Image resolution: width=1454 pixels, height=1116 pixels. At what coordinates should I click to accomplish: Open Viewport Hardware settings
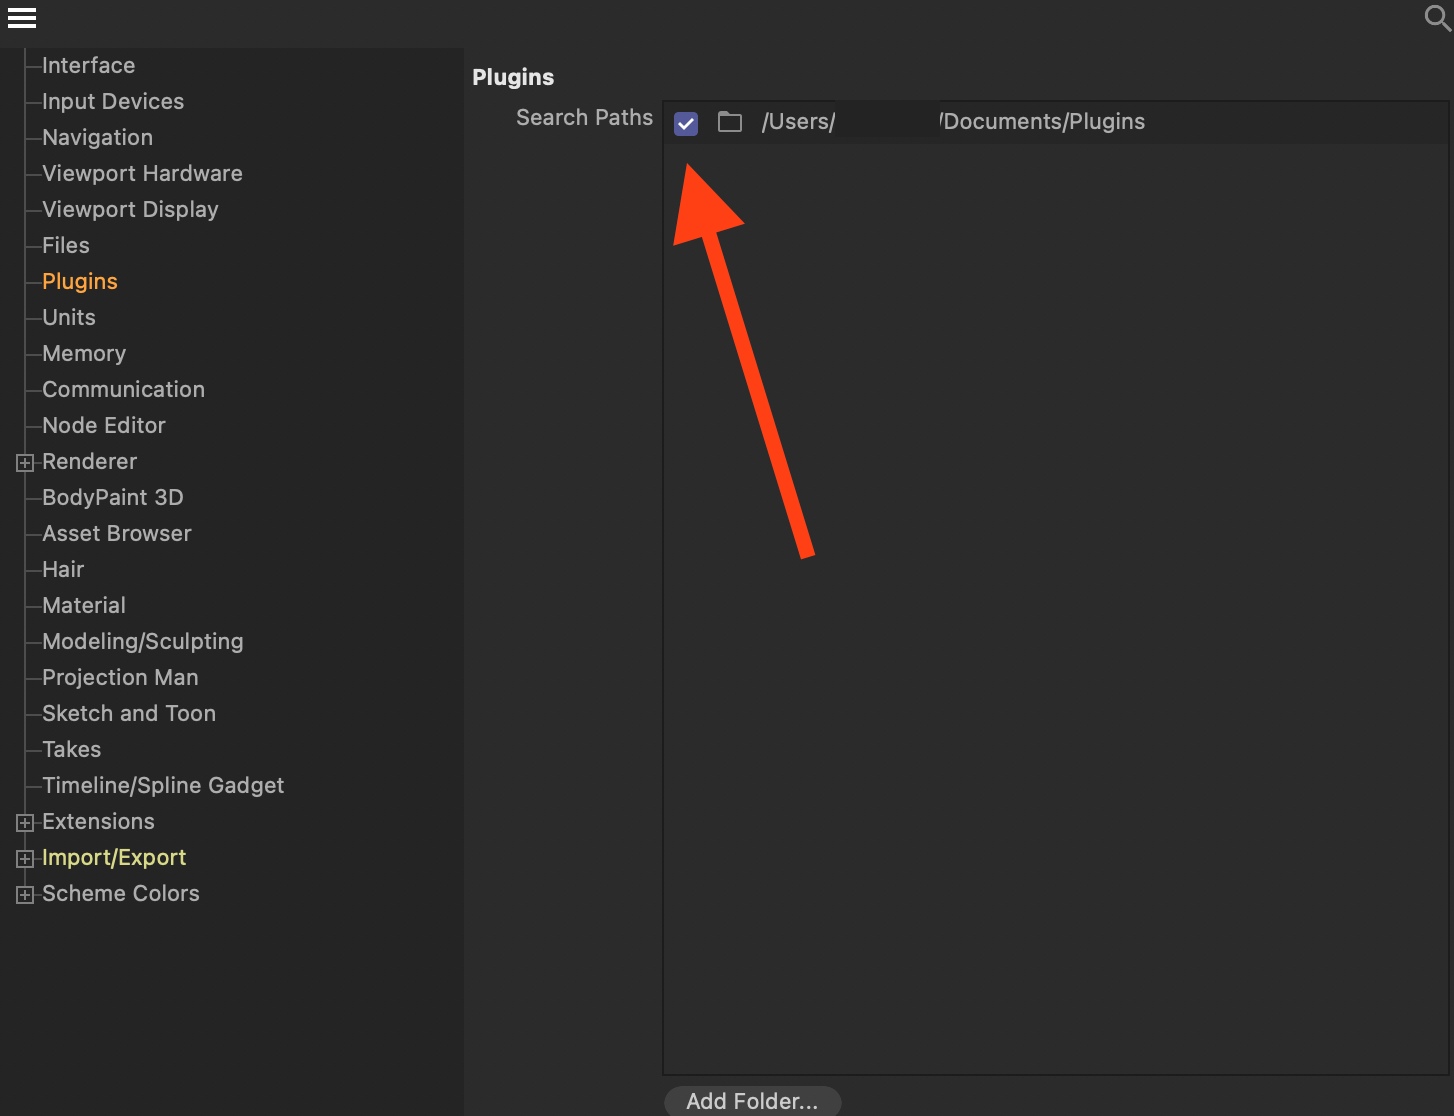(142, 173)
